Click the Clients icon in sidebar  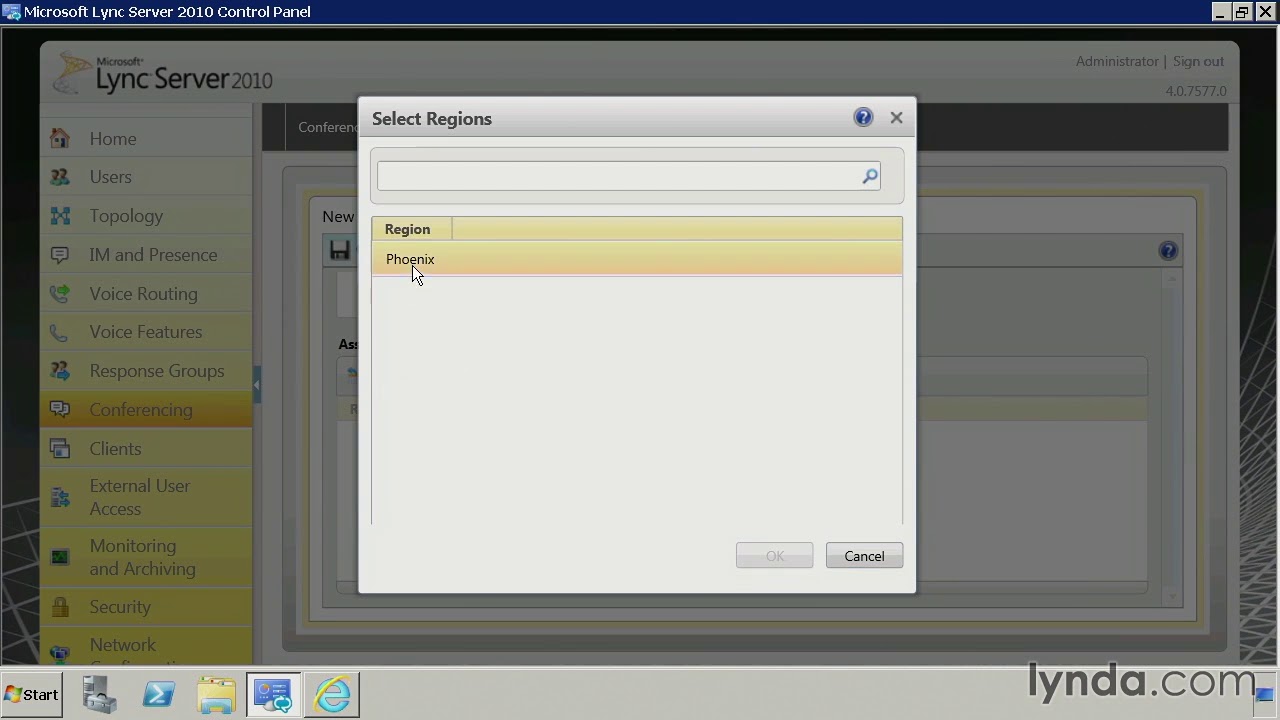tap(60, 449)
